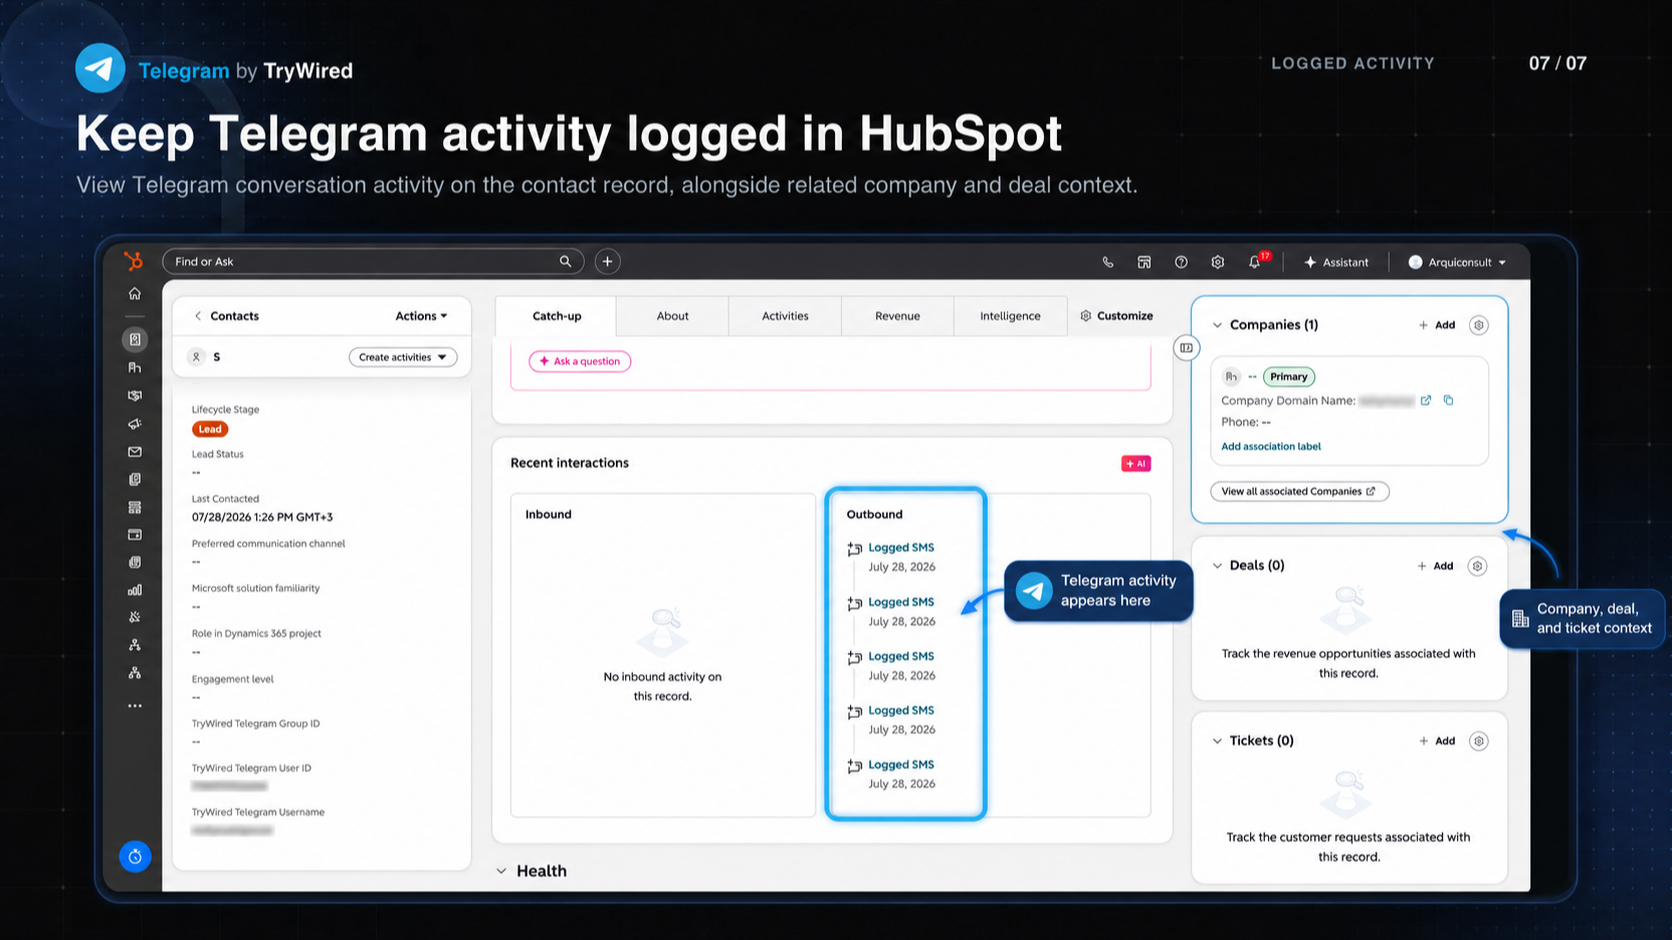Open the bar chart Reporting sidebar icon

click(134, 590)
